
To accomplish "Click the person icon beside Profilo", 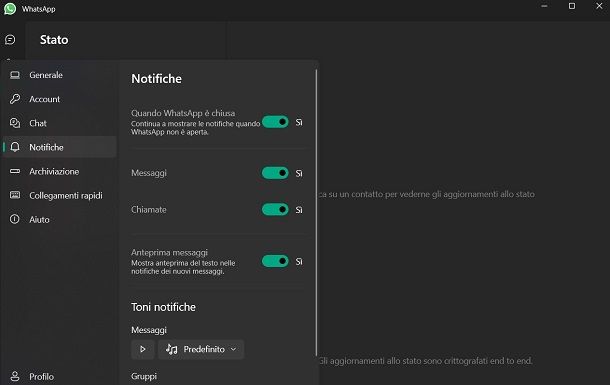I will tap(15, 376).
